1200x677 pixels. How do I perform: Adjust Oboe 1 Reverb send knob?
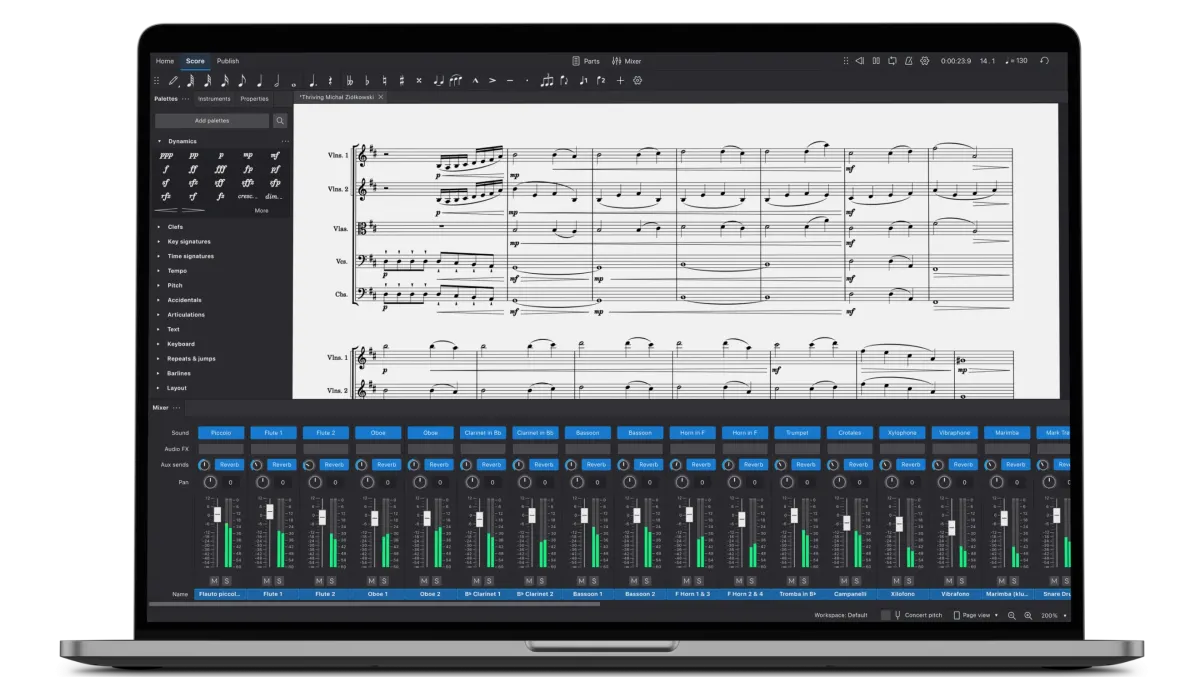[x=361, y=465]
